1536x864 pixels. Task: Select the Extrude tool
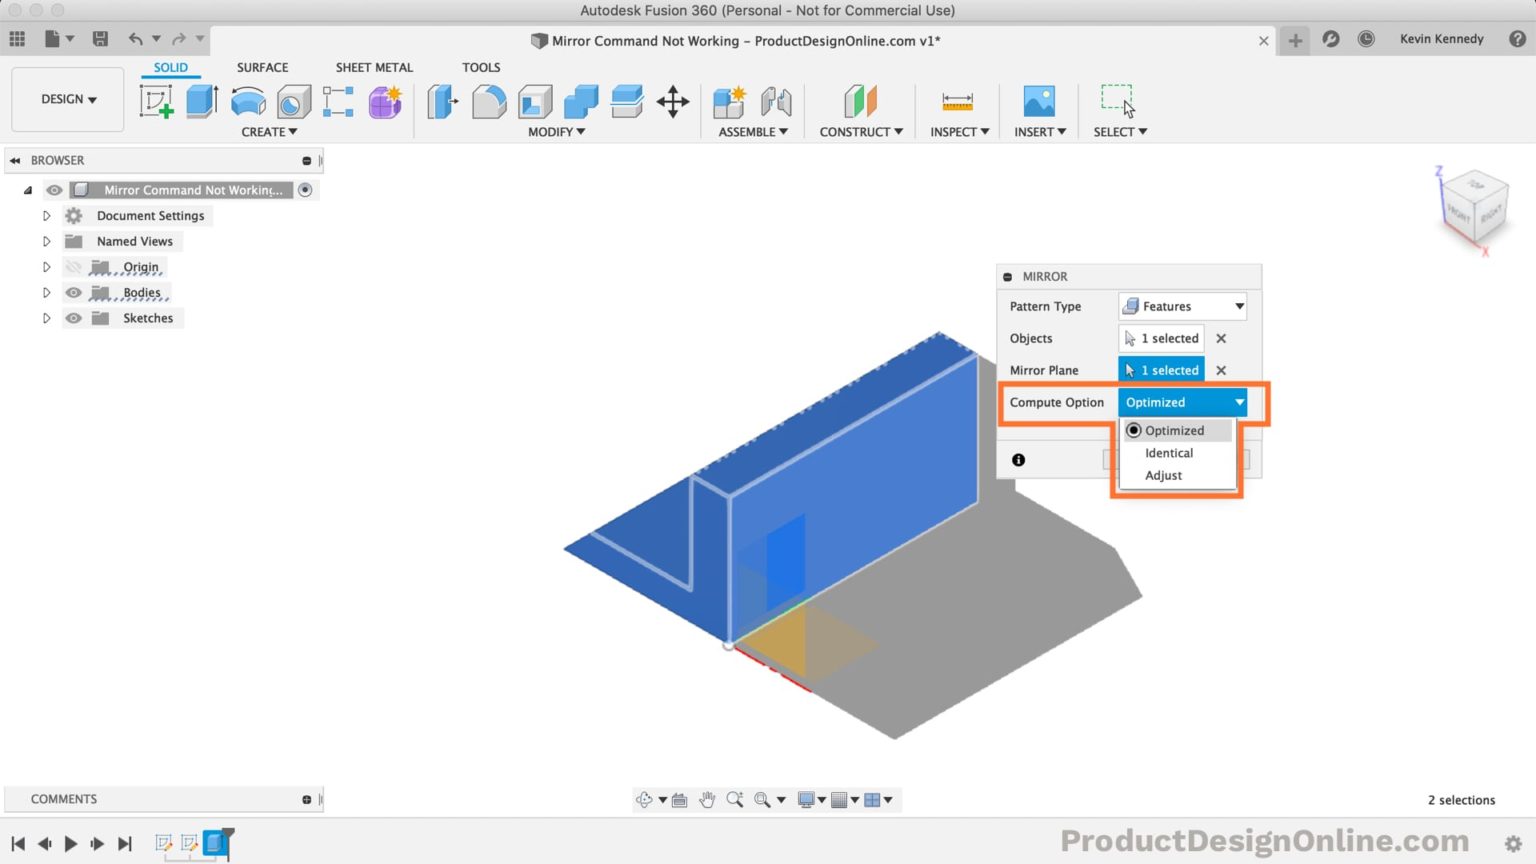pos(201,101)
